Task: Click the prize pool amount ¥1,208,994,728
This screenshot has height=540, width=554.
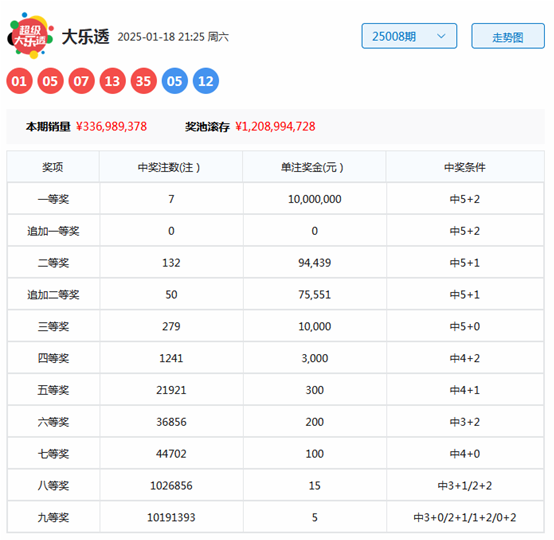Action: point(276,127)
